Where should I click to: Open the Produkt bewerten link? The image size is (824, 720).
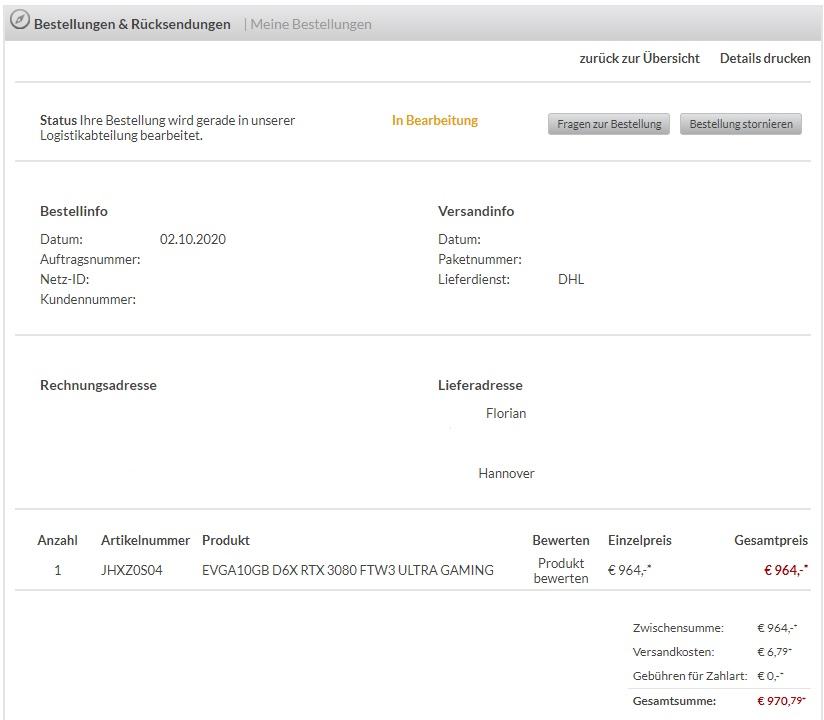coord(561,571)
